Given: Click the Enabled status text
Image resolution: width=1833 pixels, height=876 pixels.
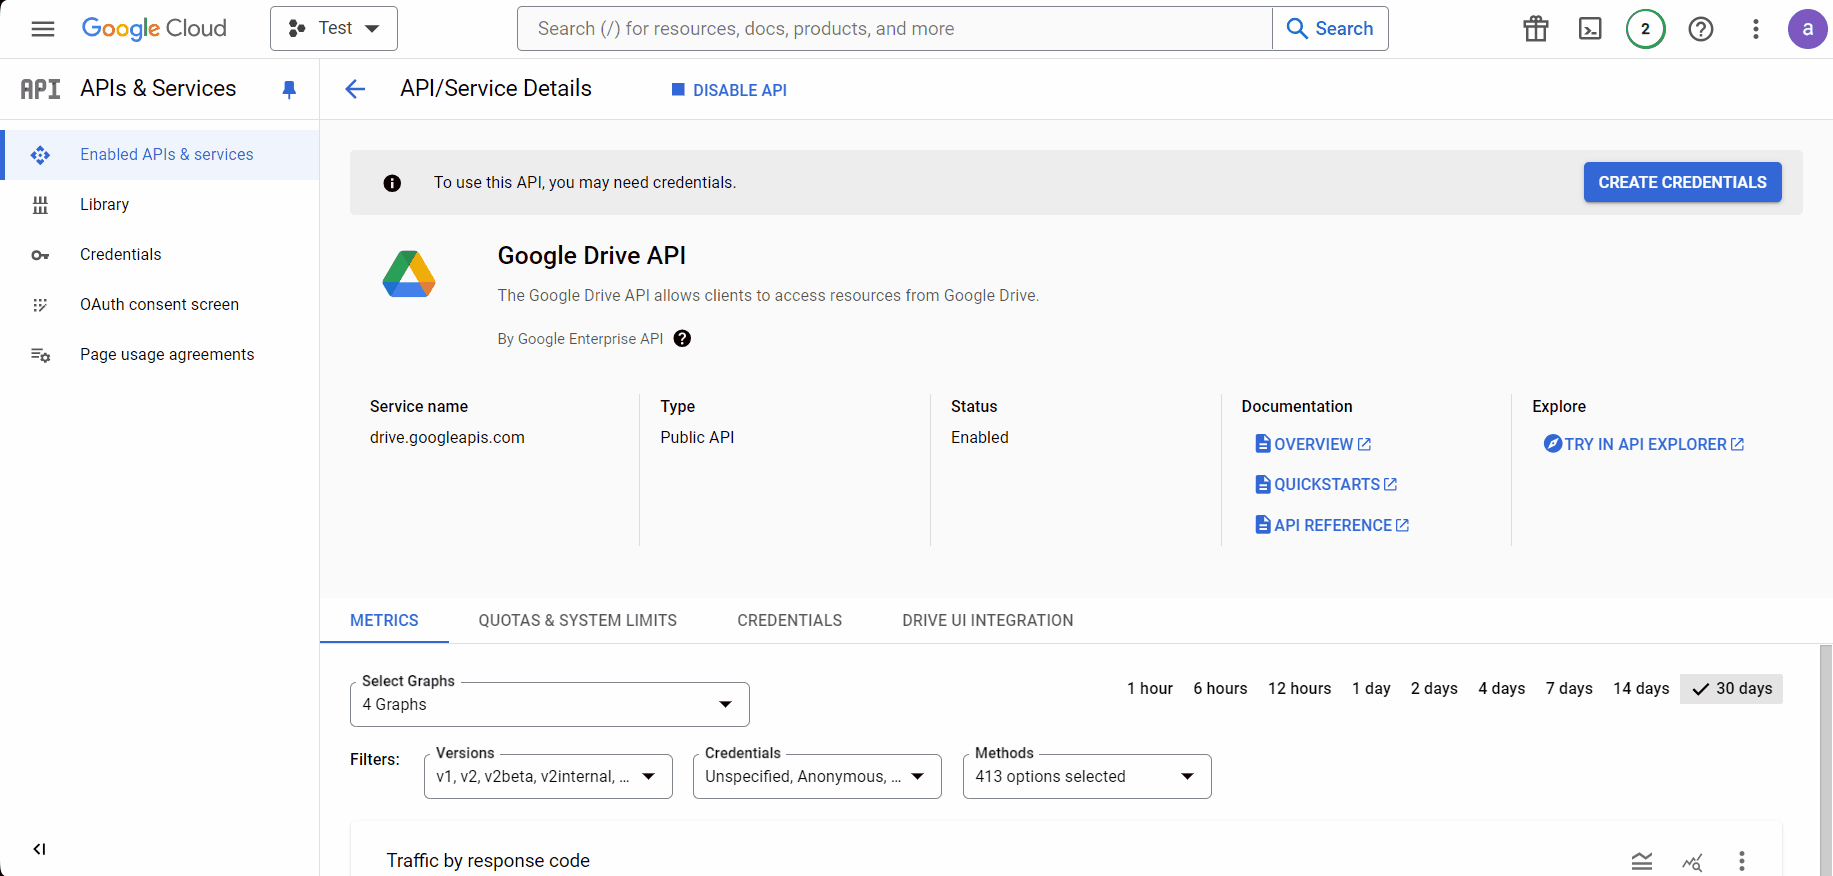Looking at the screenshot, I should coord(980,437).
